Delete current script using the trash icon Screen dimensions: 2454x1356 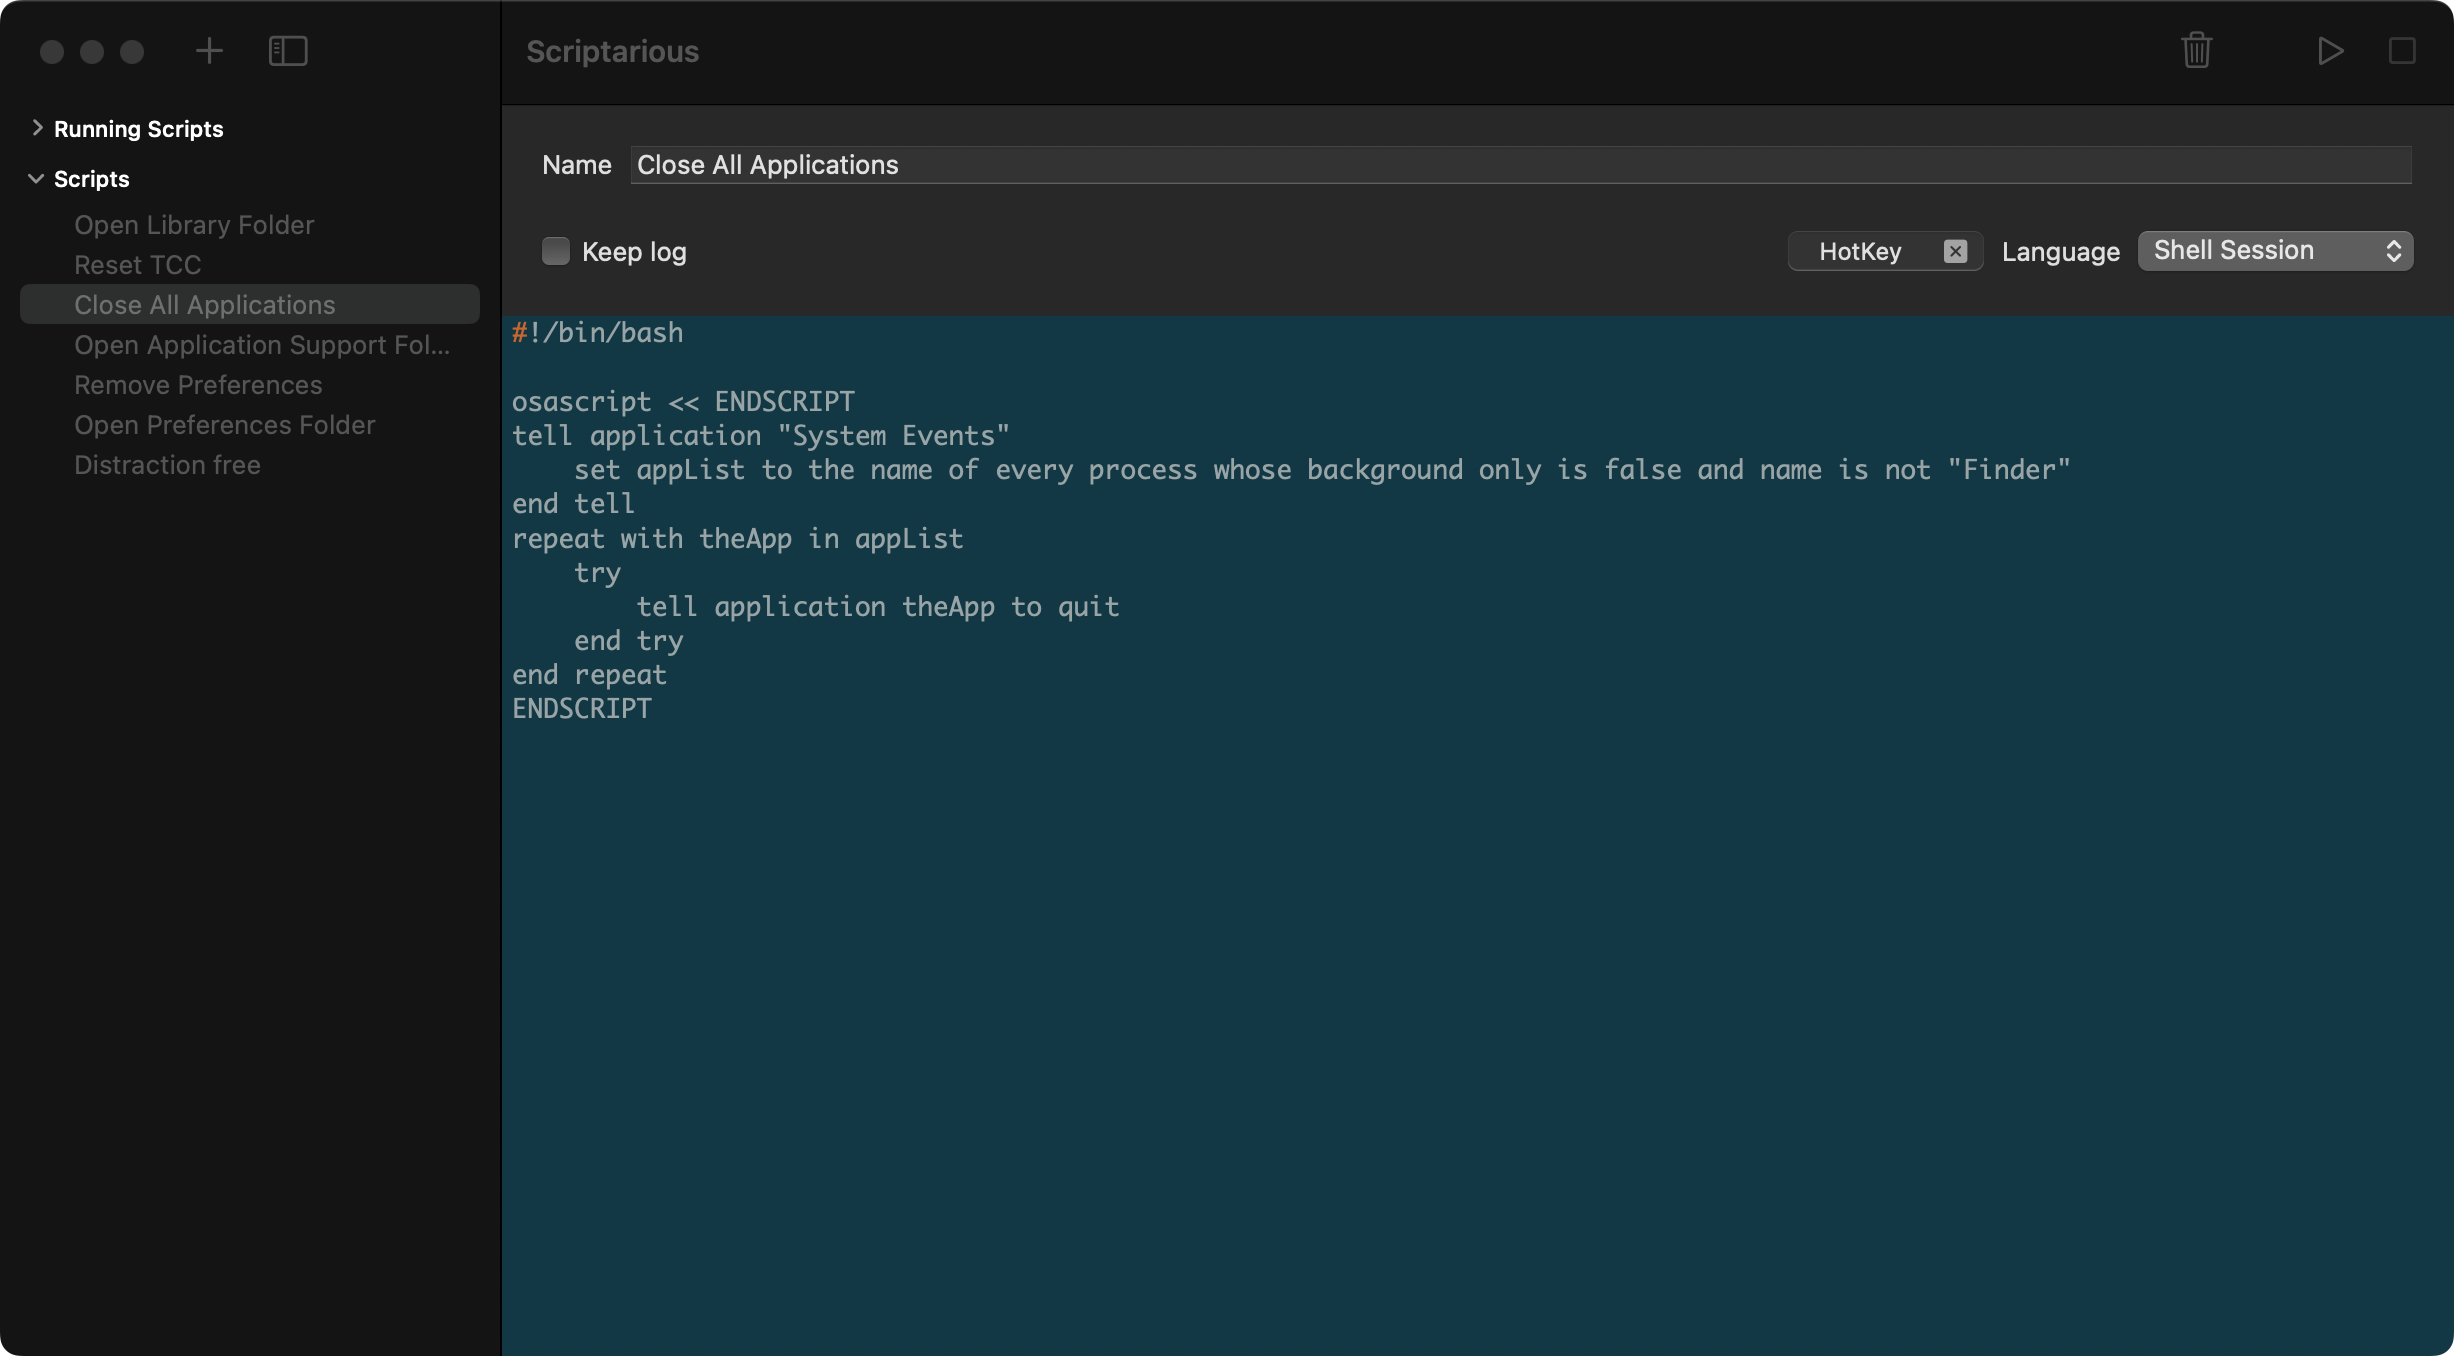2195,51
